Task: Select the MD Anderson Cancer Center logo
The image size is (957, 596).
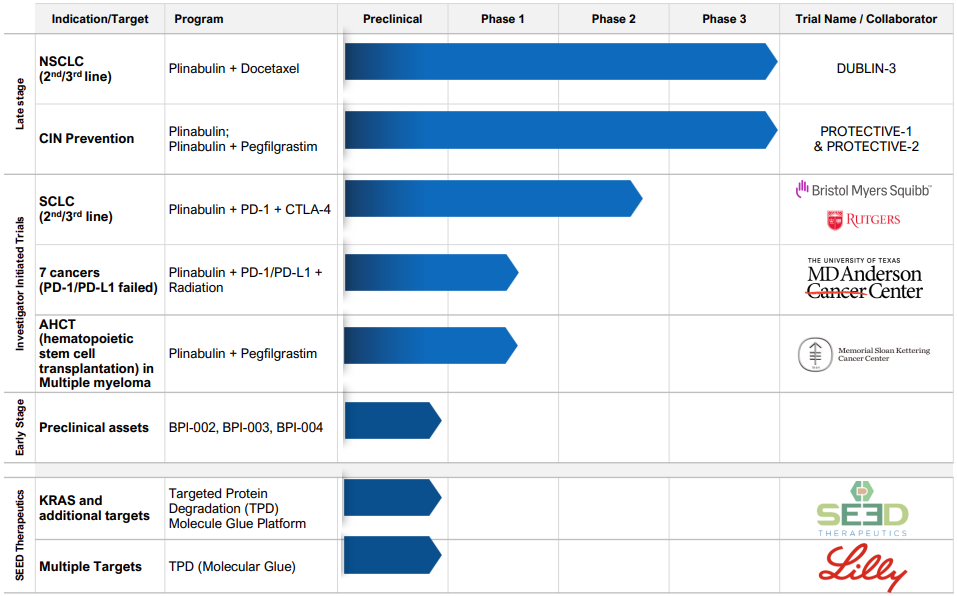Action: (864, 279)
